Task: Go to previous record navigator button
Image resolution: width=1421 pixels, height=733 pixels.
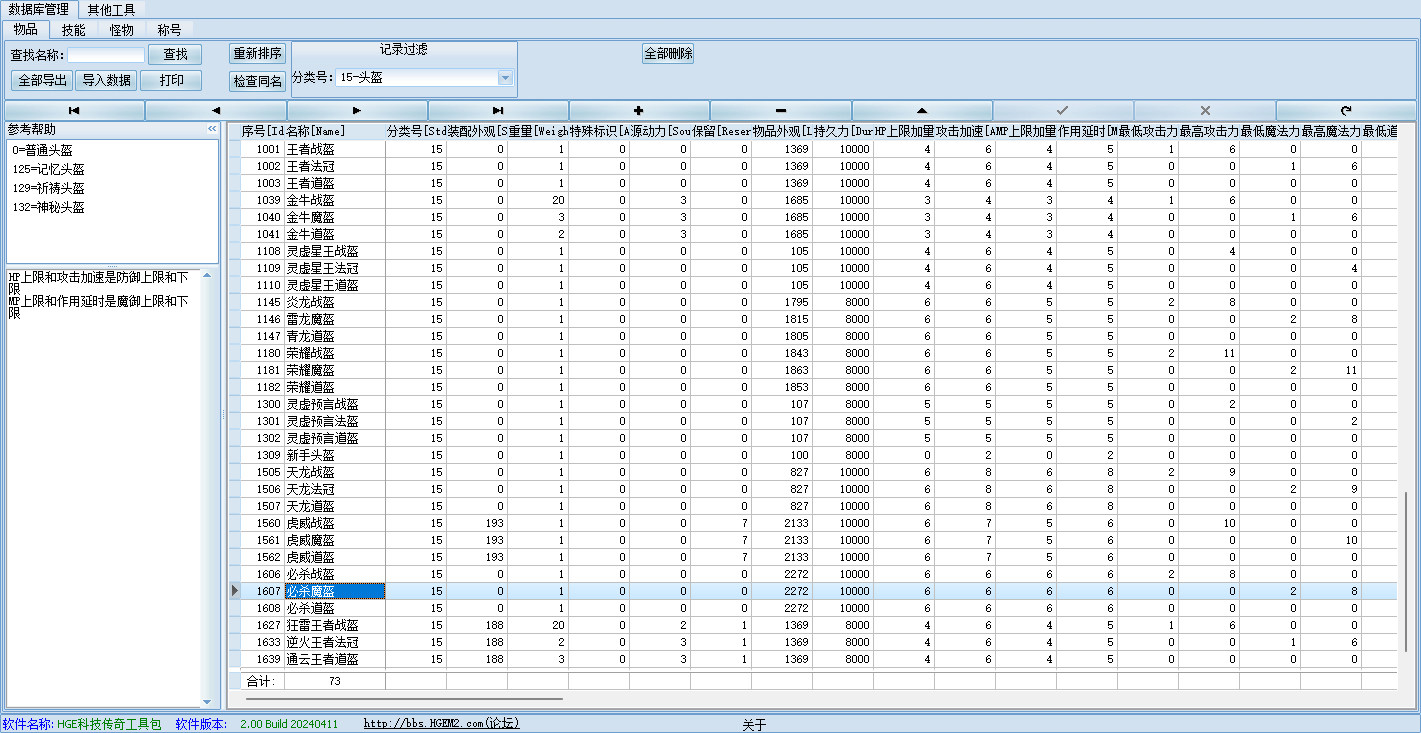Action: (216, 110)
